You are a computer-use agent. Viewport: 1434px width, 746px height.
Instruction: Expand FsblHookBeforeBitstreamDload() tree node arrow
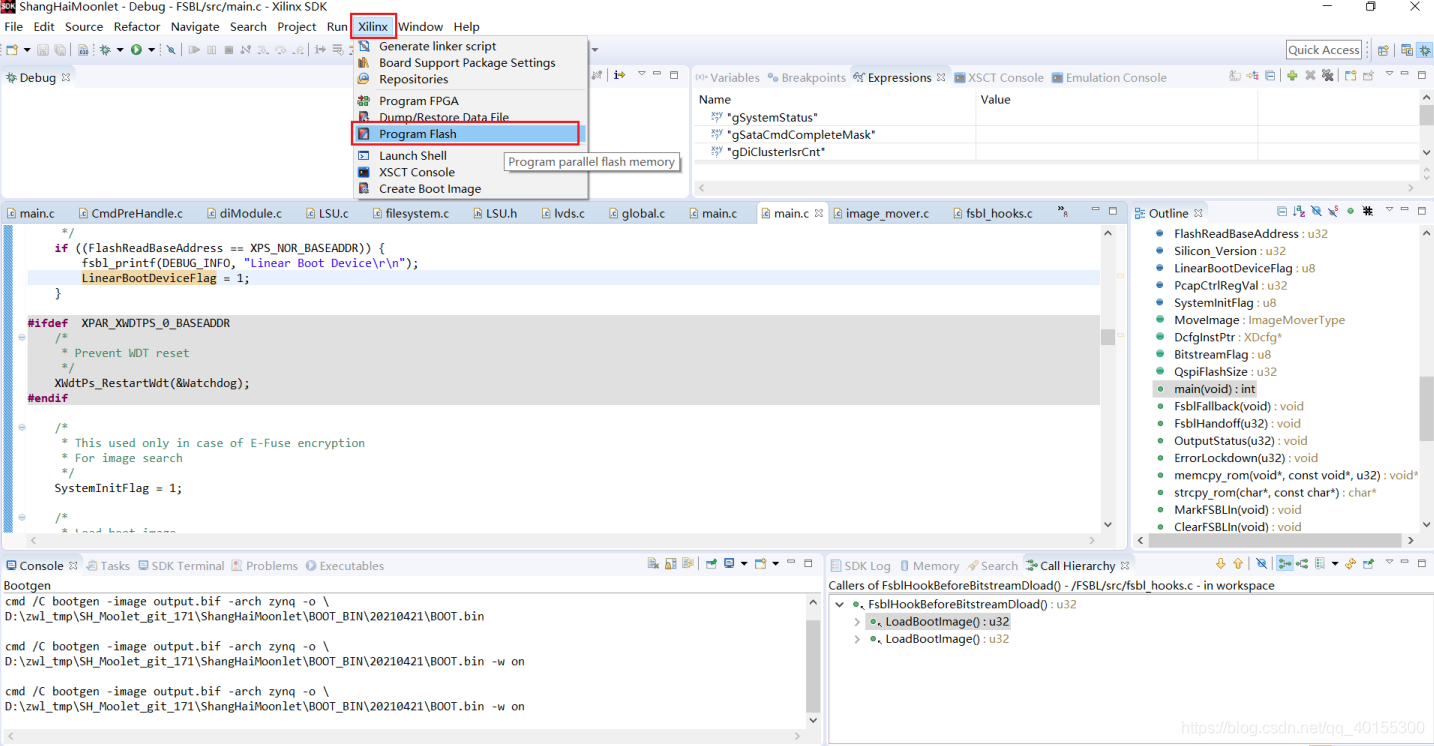point(840,604)
